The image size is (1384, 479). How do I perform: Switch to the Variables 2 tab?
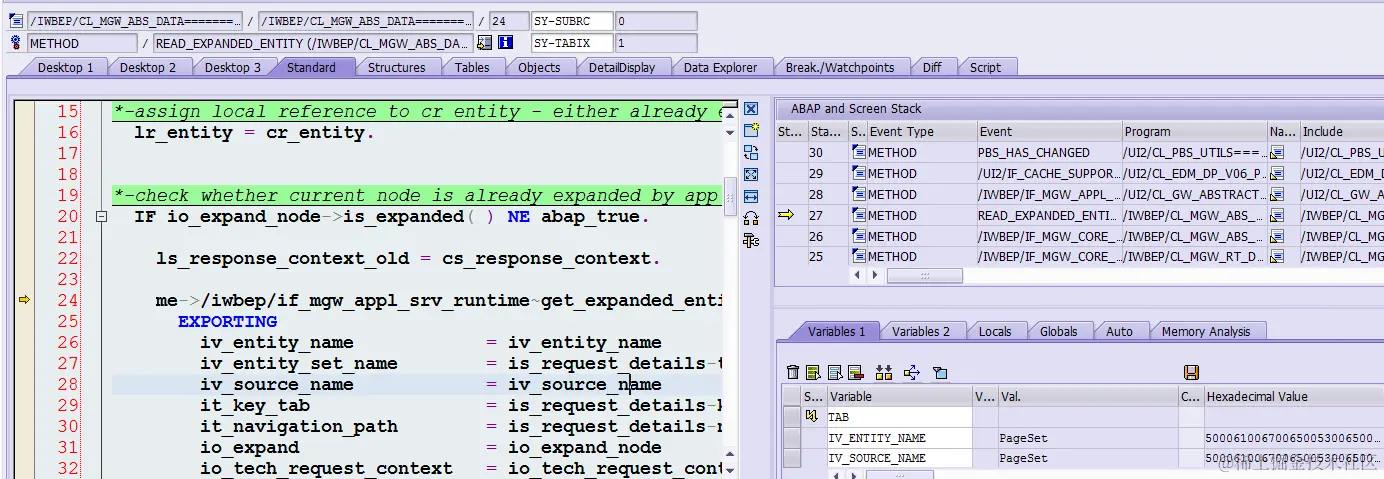(x=921, y=331)
